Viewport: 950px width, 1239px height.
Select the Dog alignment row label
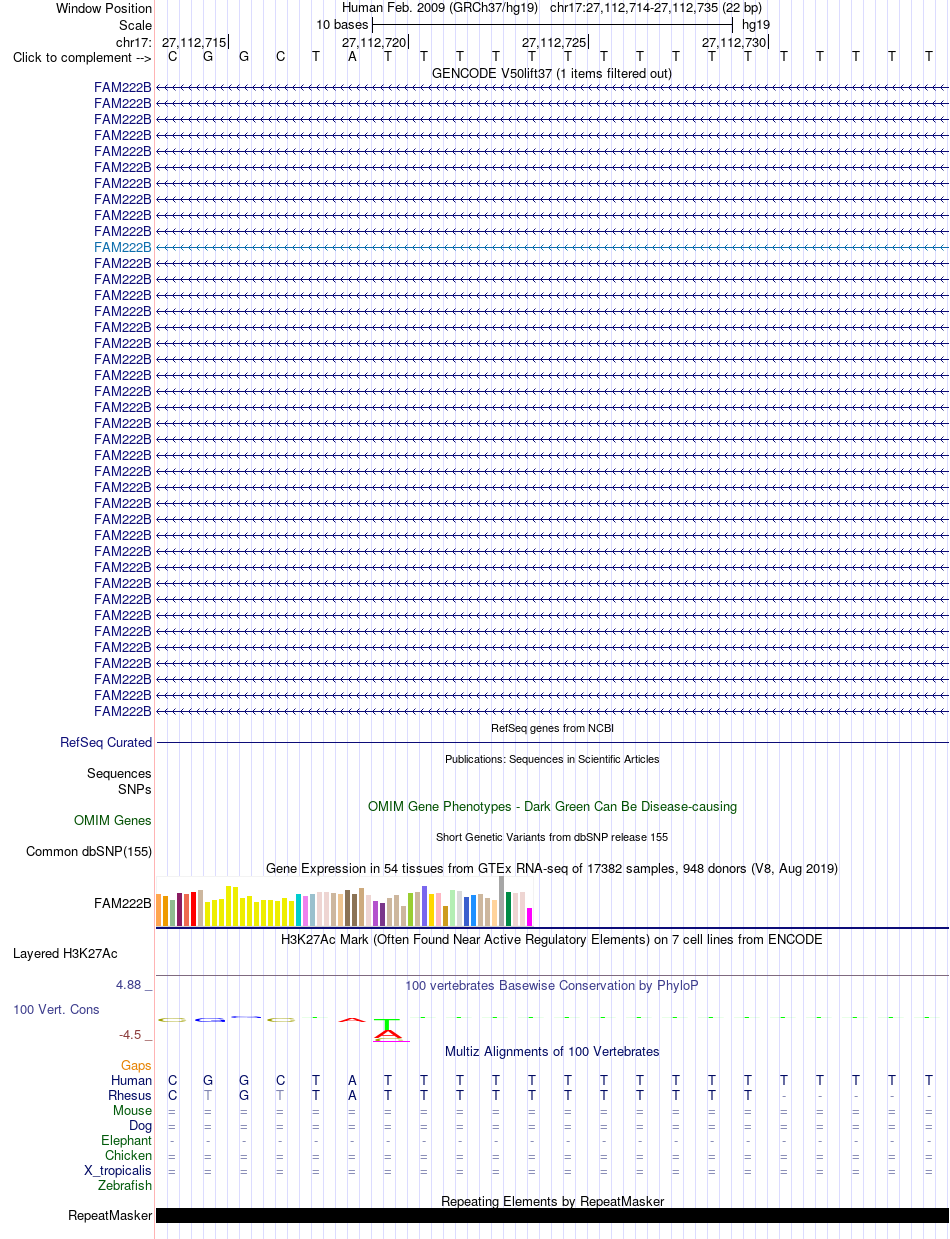click(x=140, y=1125)
